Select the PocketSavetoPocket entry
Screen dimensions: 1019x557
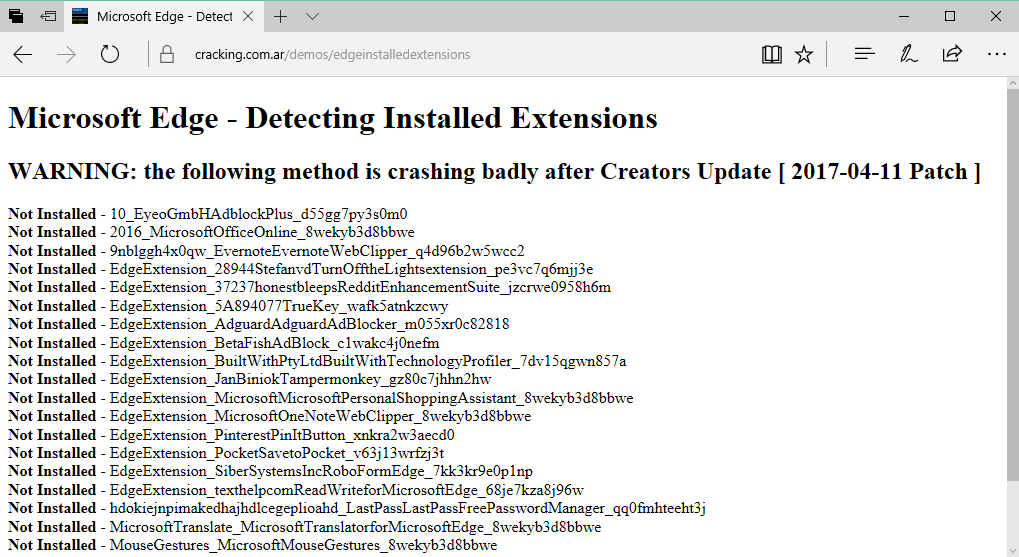(226, 454)
